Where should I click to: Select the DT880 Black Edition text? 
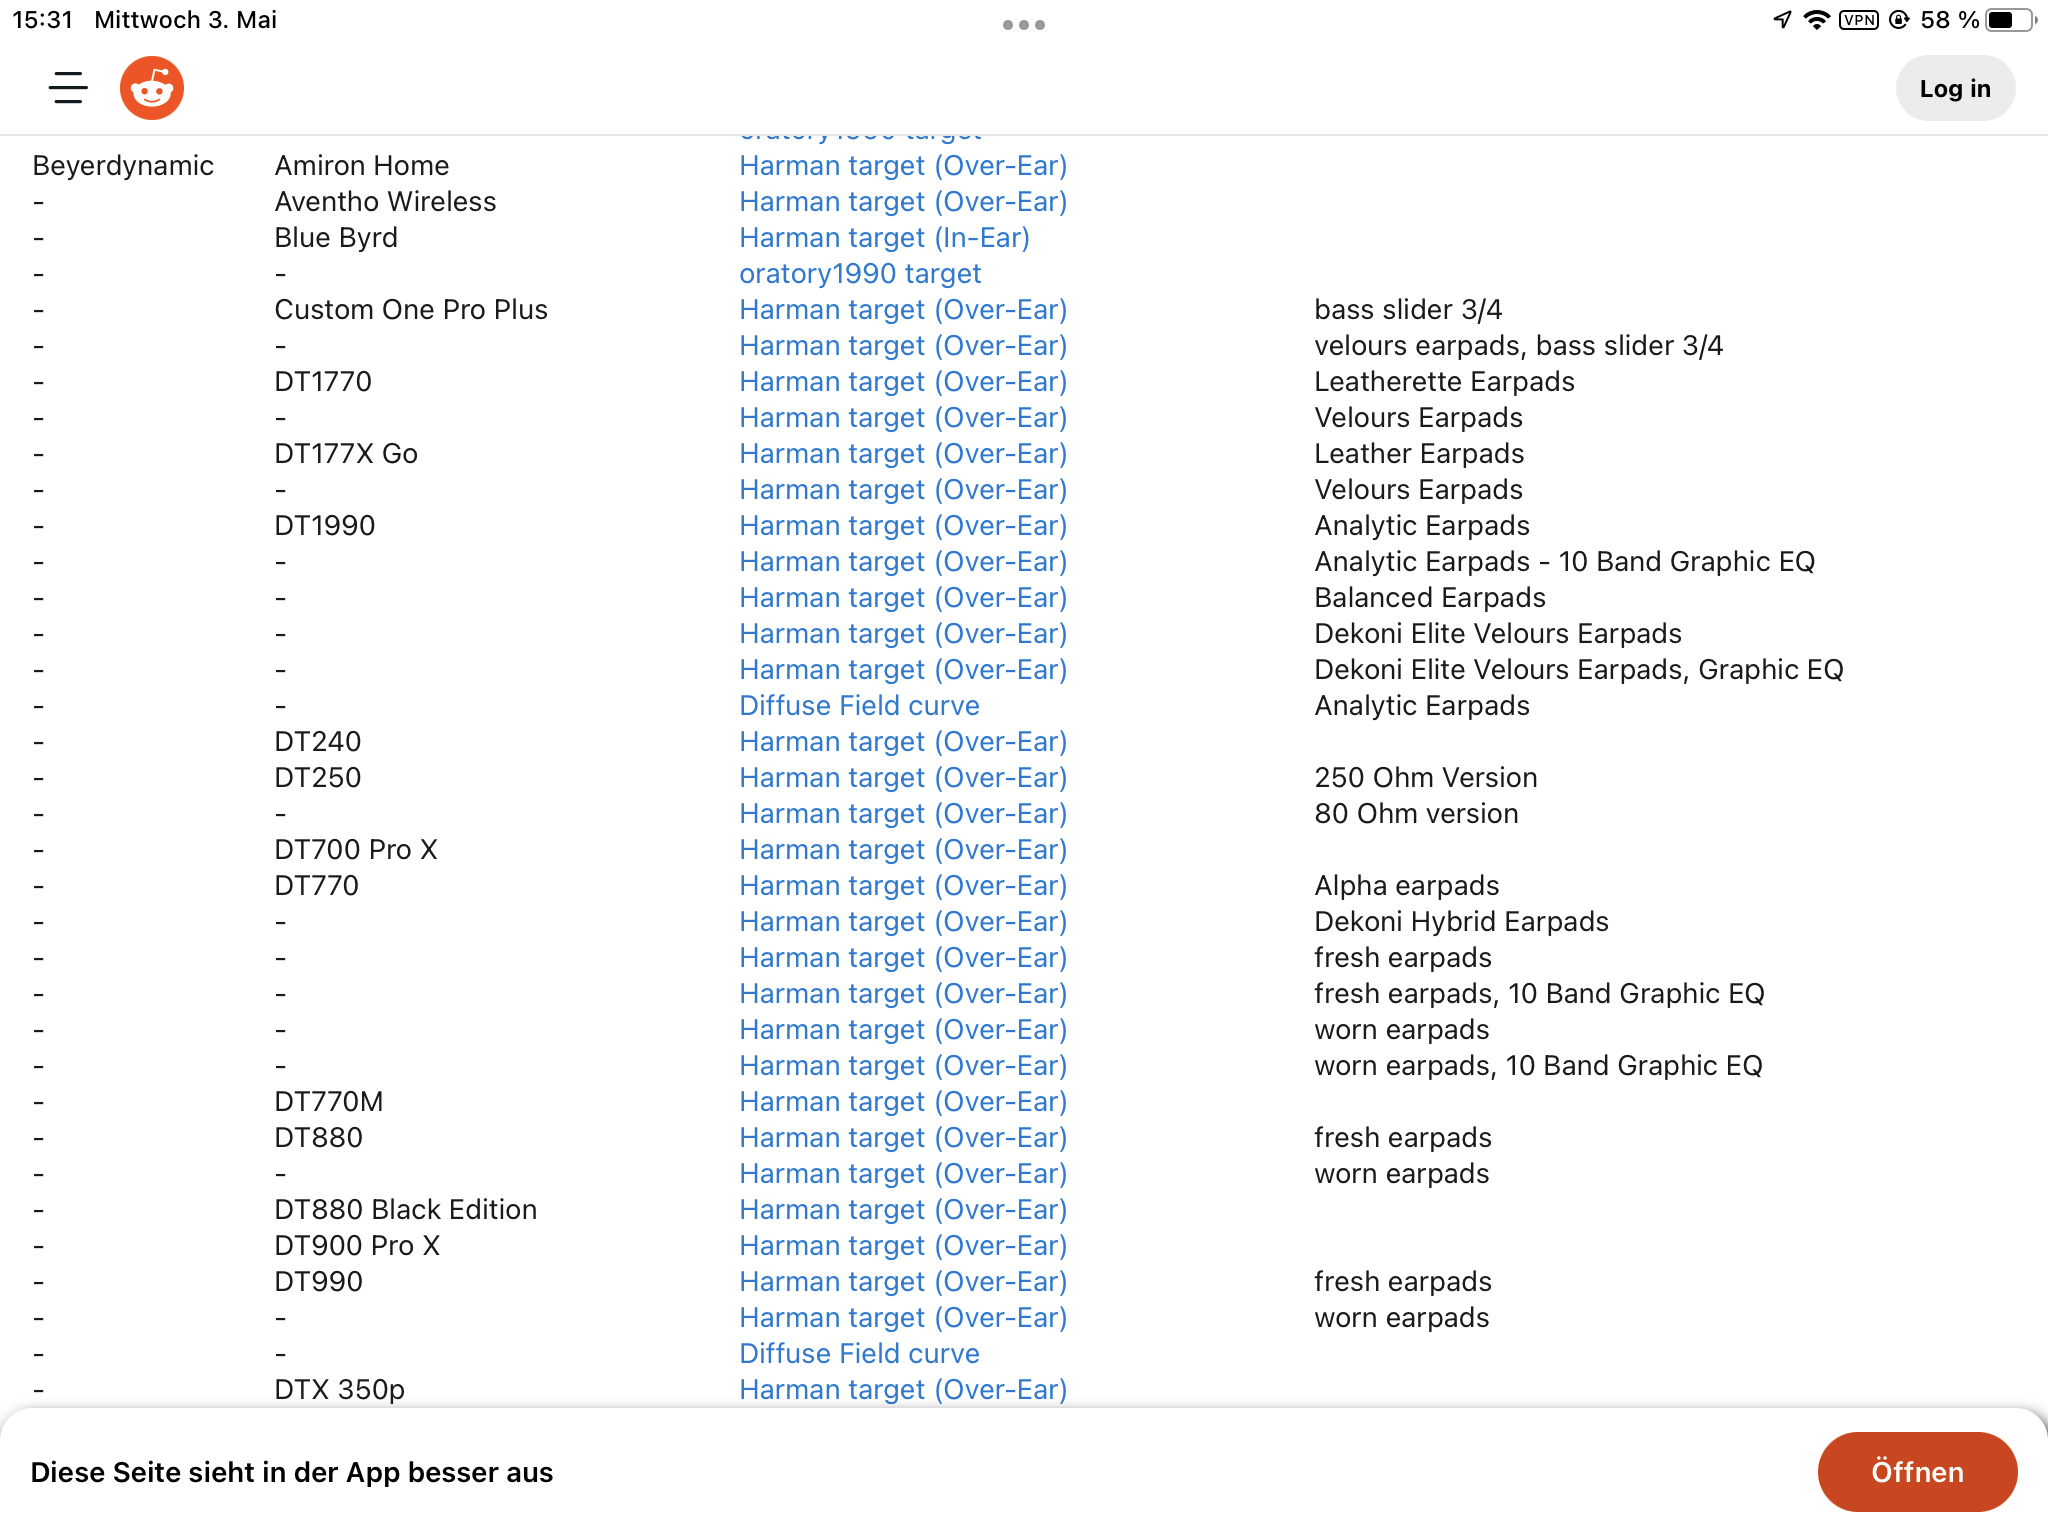click(x=406, y=1210)
